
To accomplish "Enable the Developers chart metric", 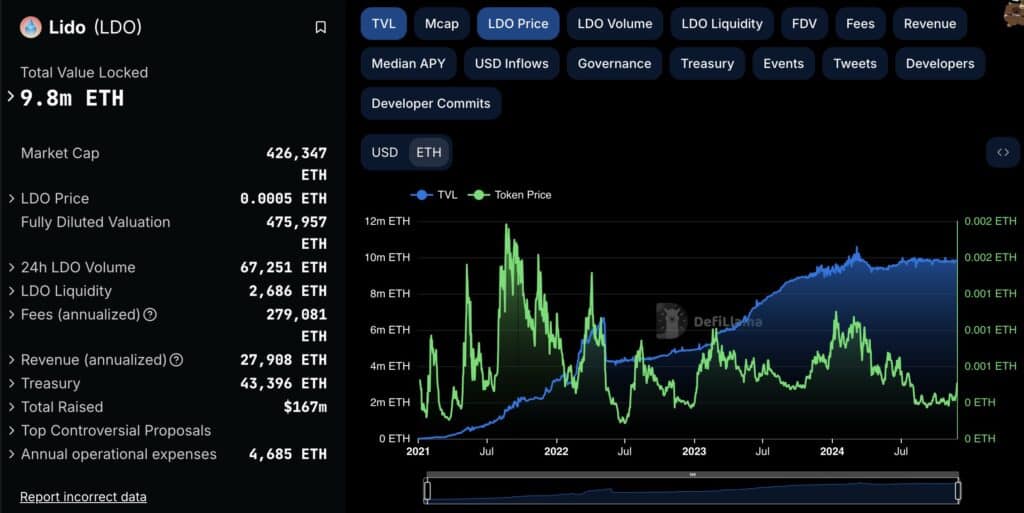I will [940, 63].
